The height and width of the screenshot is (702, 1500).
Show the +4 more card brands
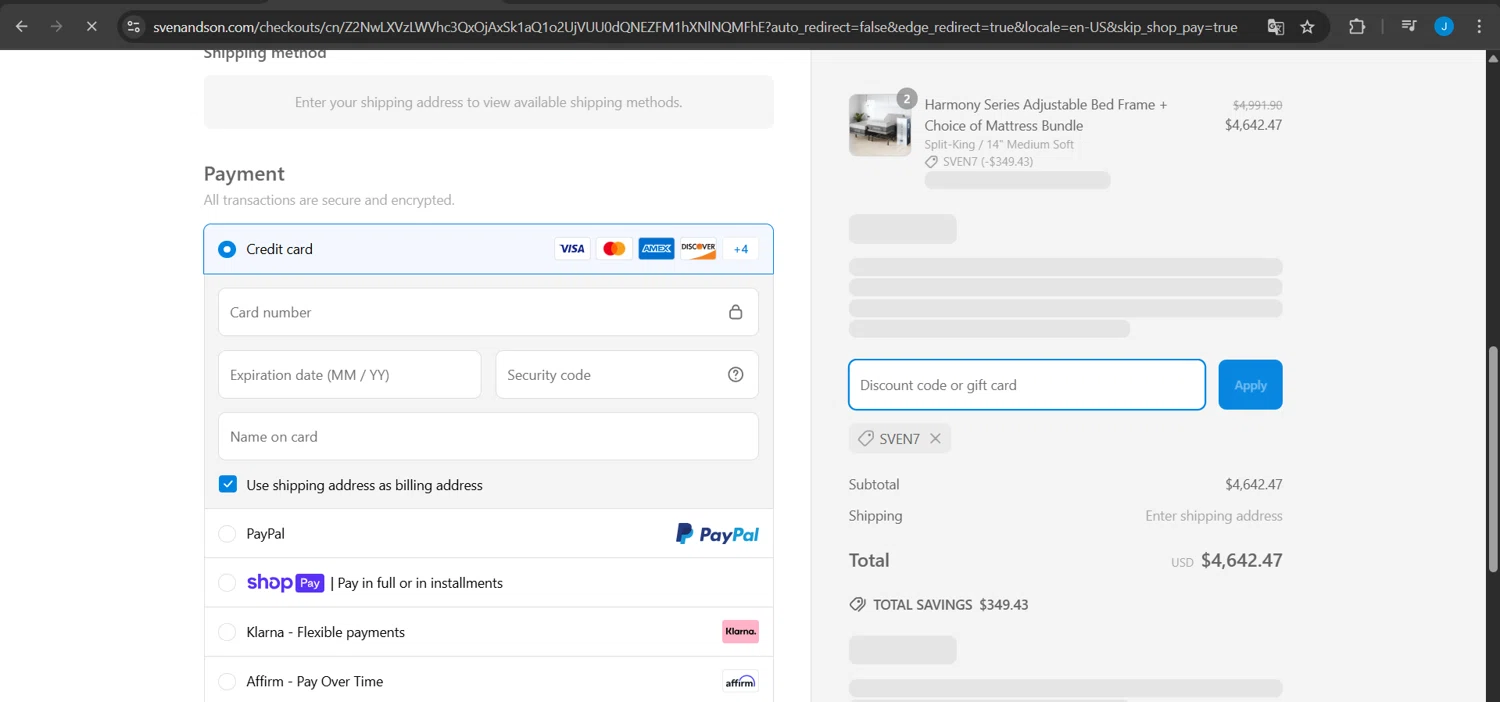[740, 249]
